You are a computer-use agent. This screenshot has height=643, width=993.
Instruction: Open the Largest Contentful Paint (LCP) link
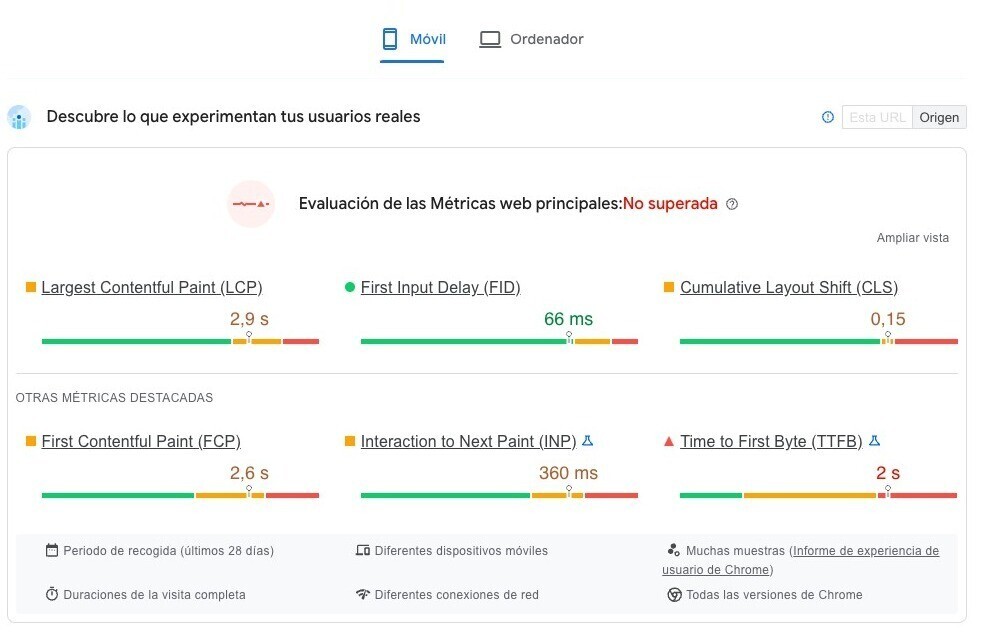(152, 288)
